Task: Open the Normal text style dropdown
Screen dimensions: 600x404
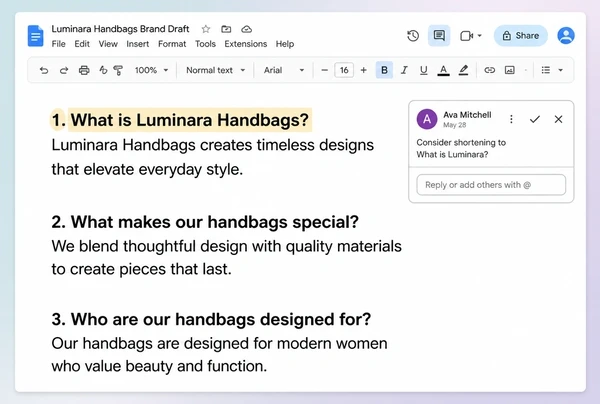Action: coord(215,70)
